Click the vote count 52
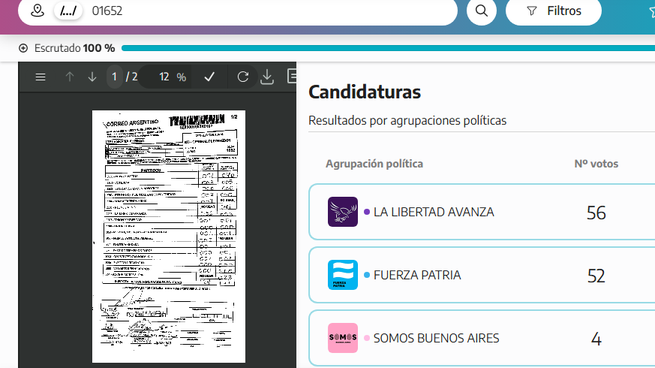The image size is (655, 368). tap(596, 276)
